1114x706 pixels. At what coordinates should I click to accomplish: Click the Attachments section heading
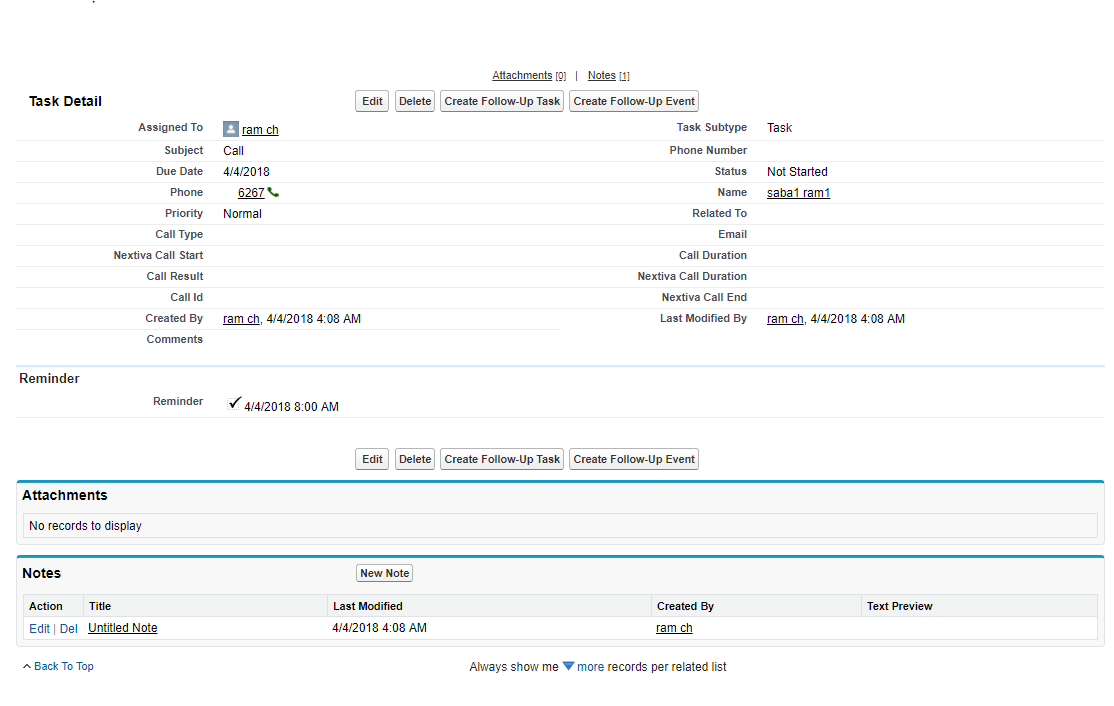coord(65,495)
